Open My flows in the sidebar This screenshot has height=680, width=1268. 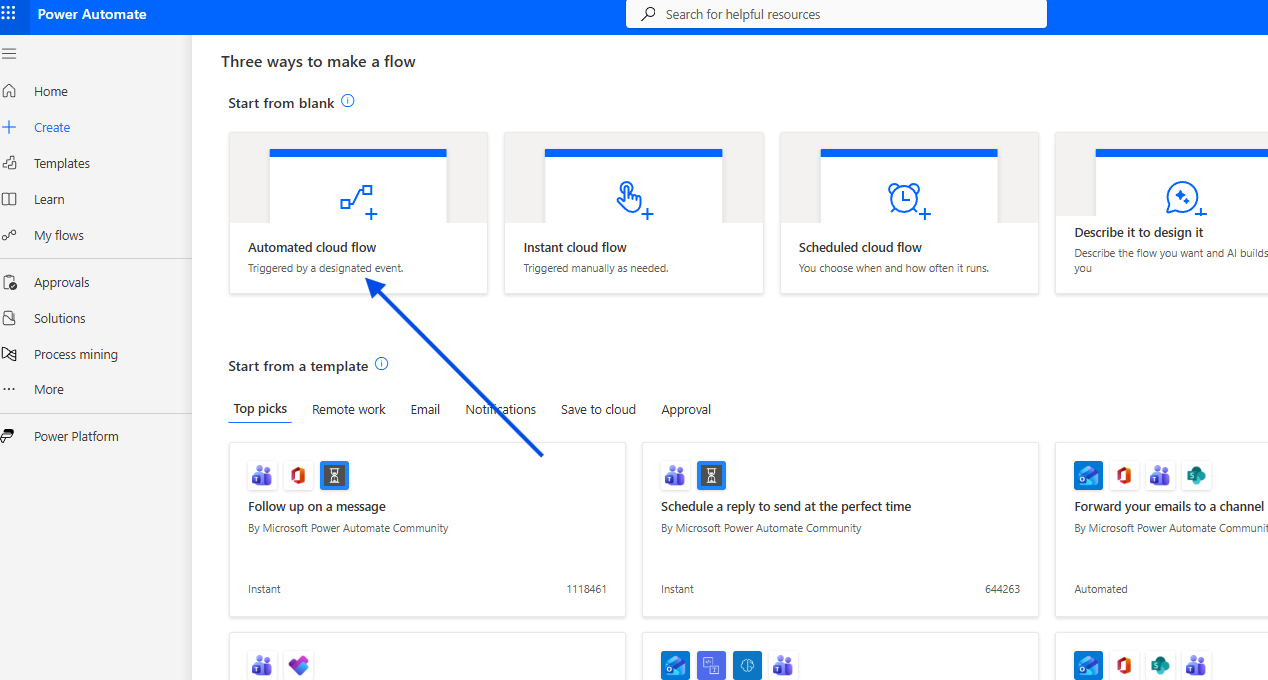coord(59,235)
